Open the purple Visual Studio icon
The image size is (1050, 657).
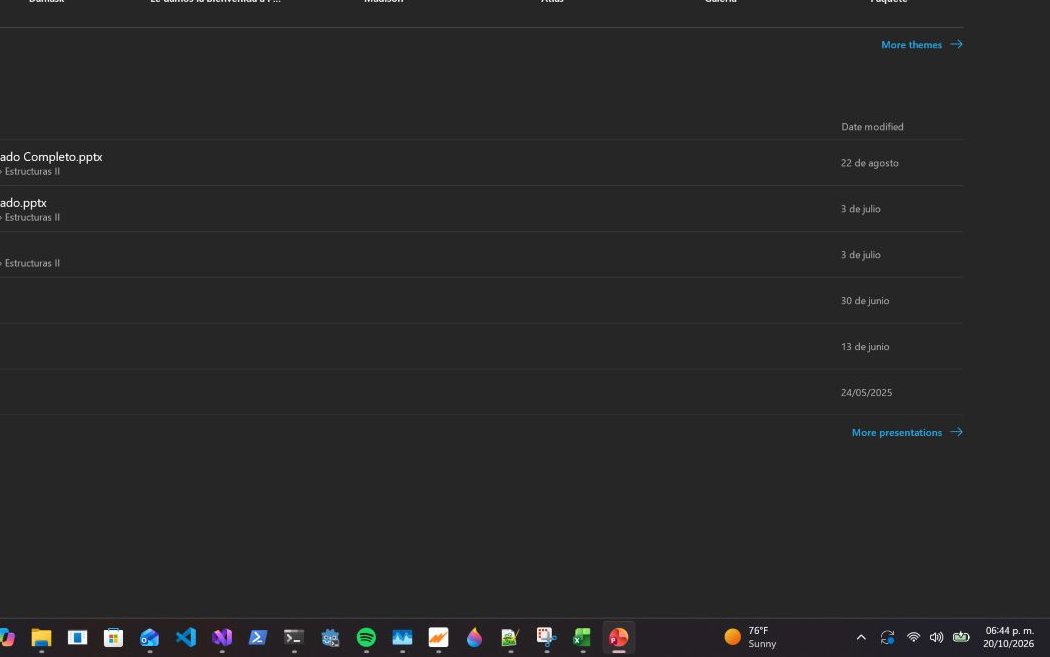pyautogui.click(x=222, y=638)
